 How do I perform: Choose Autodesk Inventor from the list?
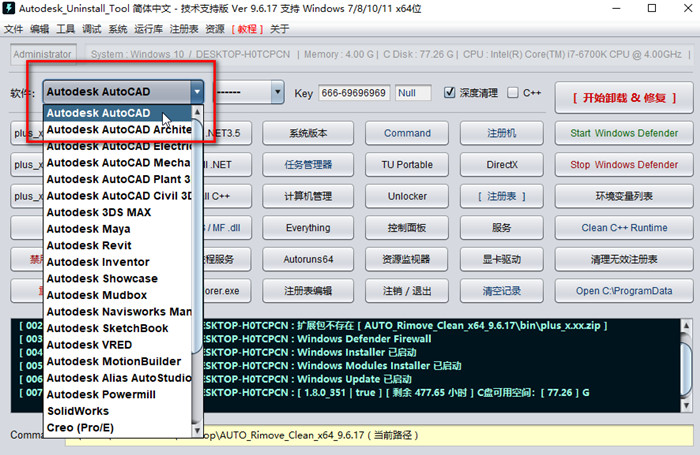point(118,262)
